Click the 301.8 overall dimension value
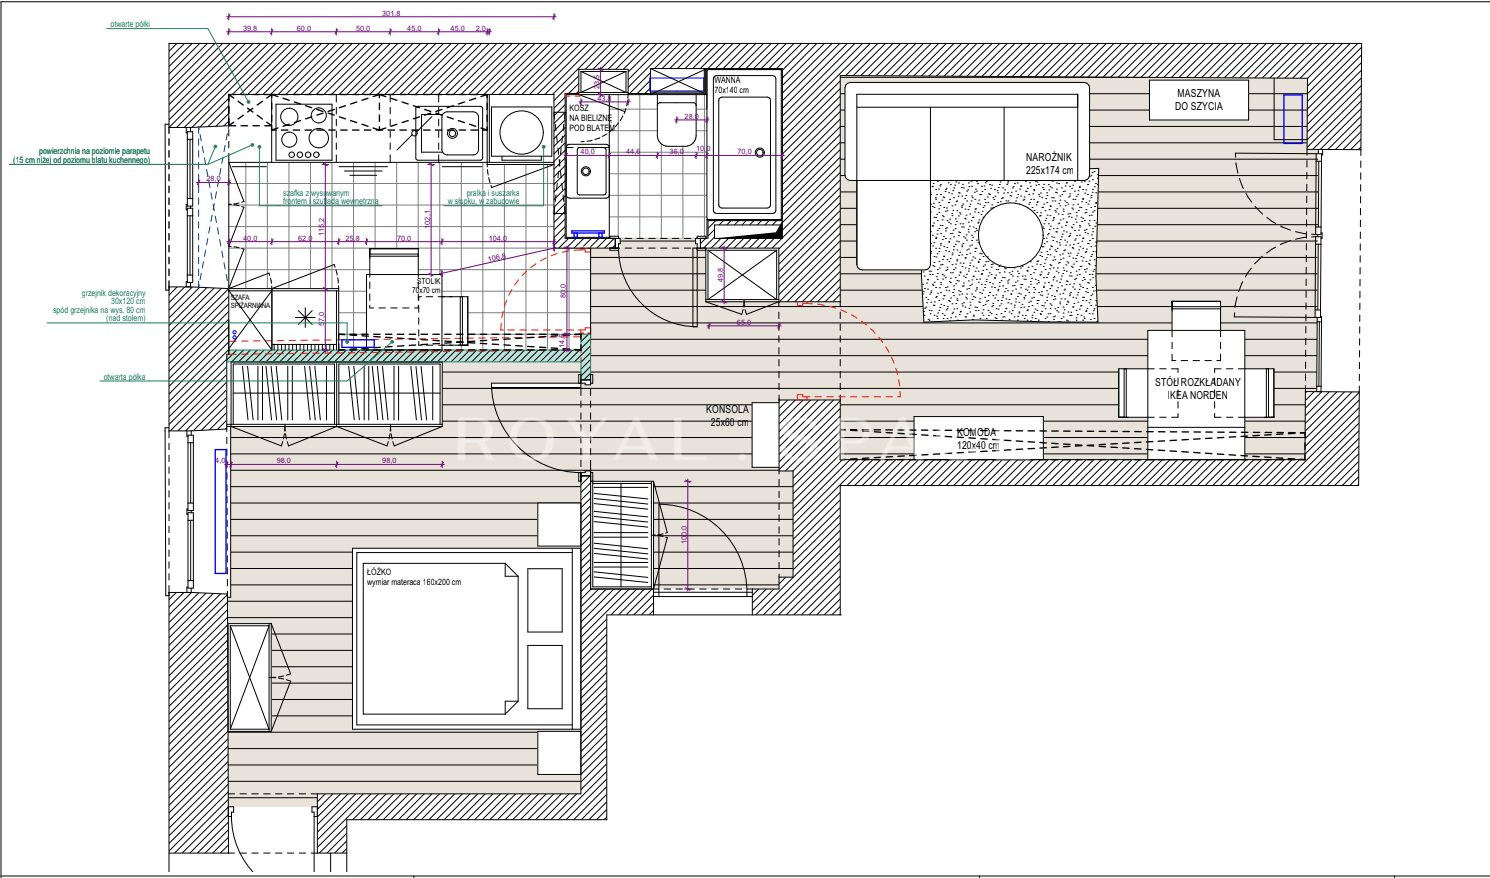 (391, 14)
